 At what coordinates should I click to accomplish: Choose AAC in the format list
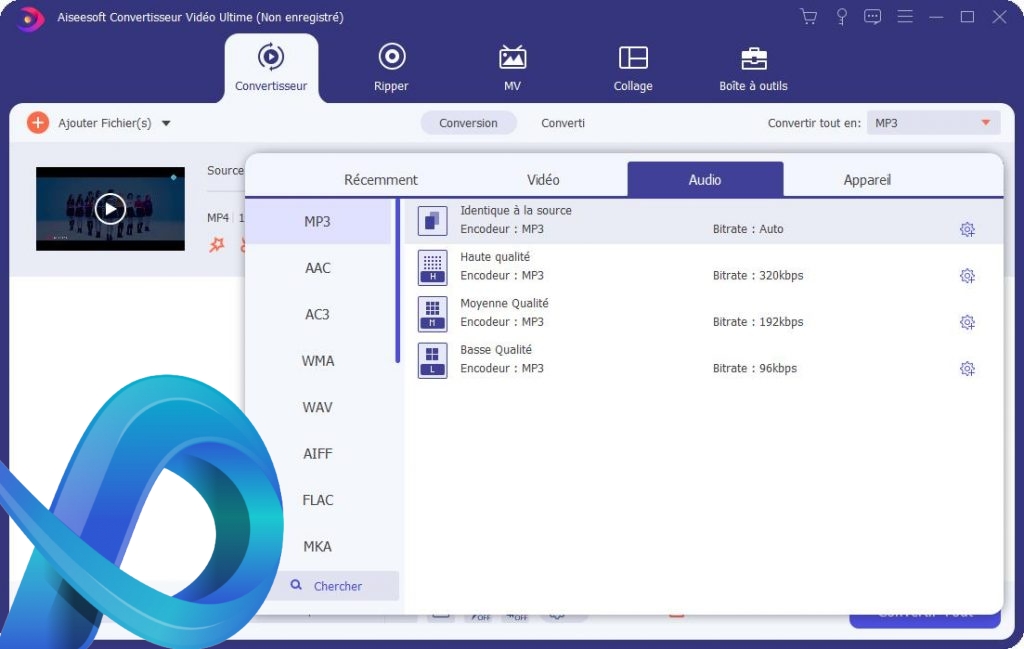tap(318, 268)
